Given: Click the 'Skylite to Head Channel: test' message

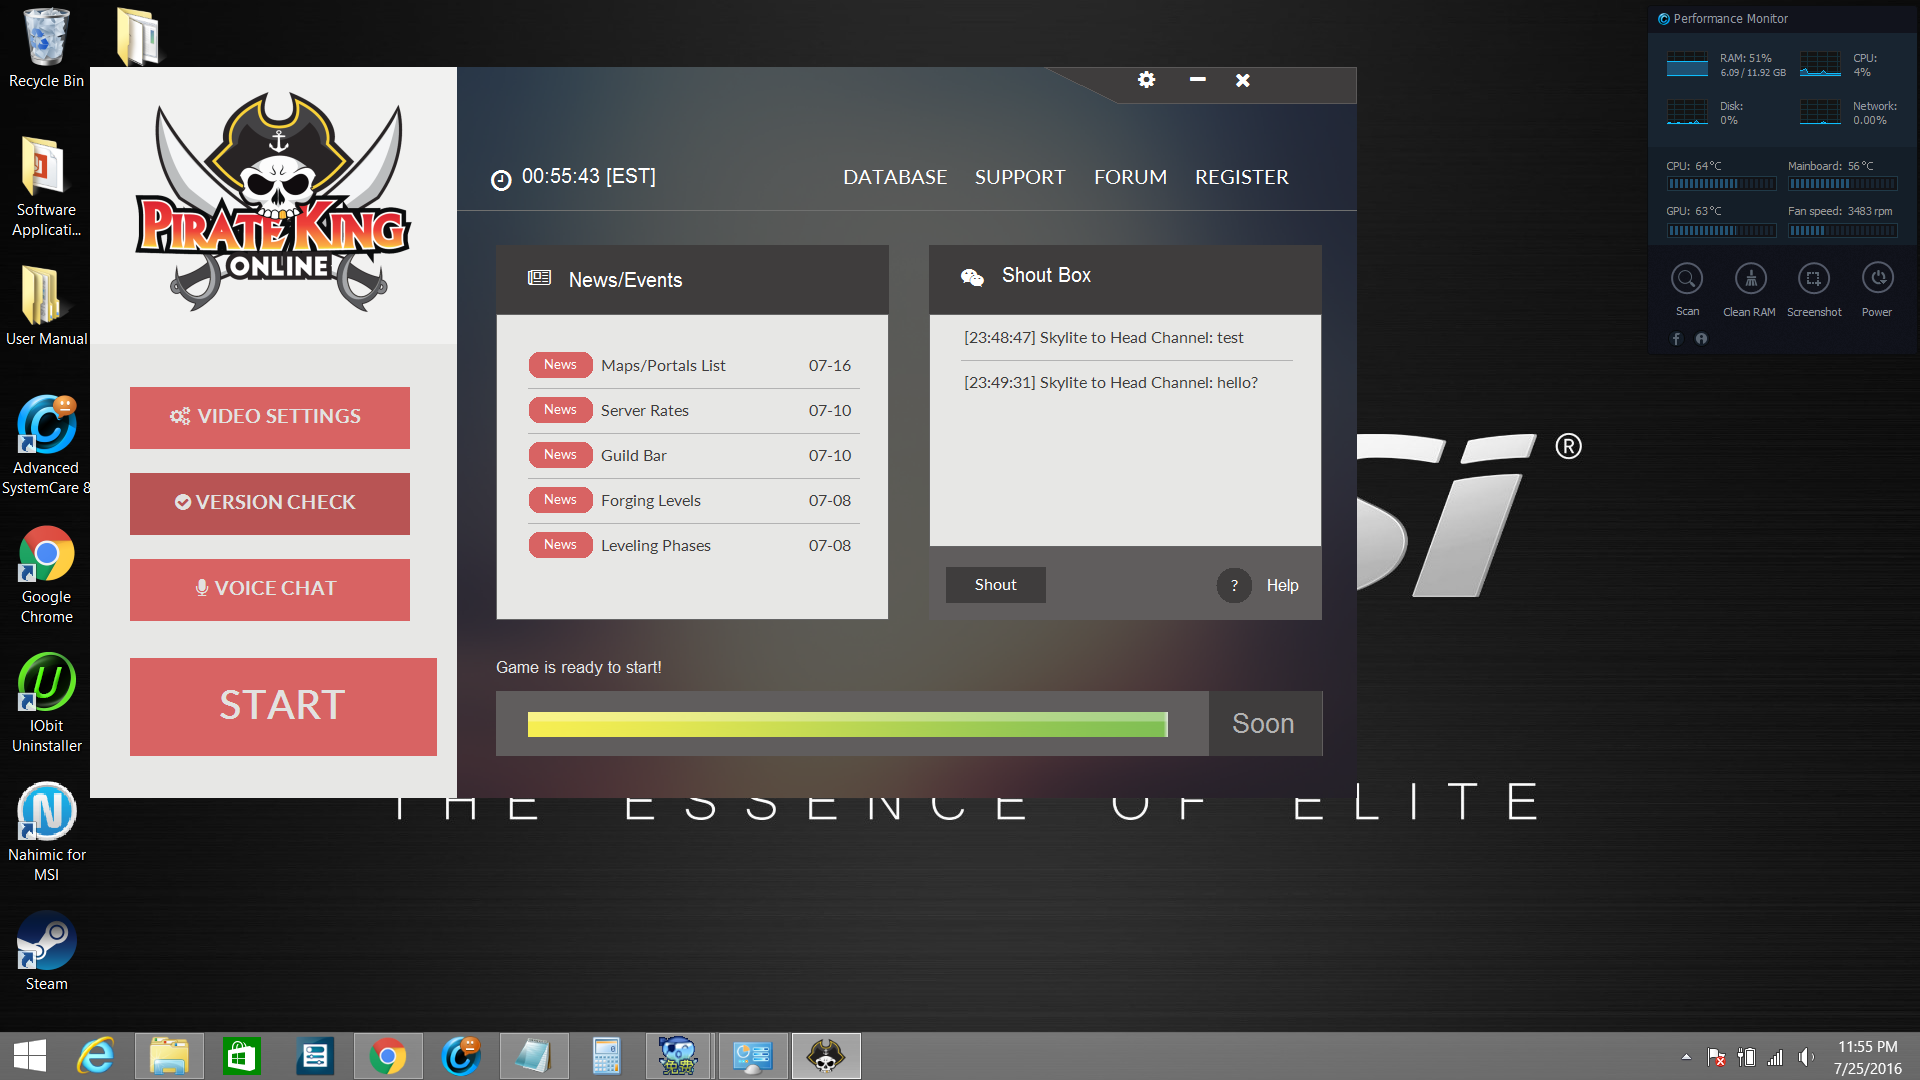Looking at the screenshot, I should (1104, 338).
